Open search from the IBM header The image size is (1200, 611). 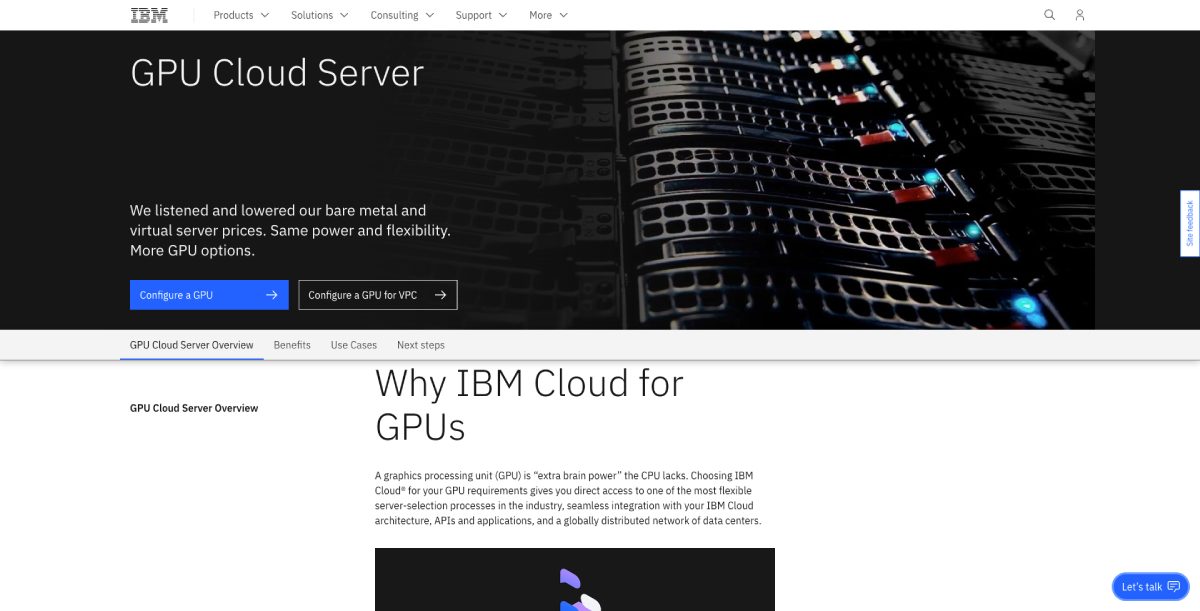1049,15
